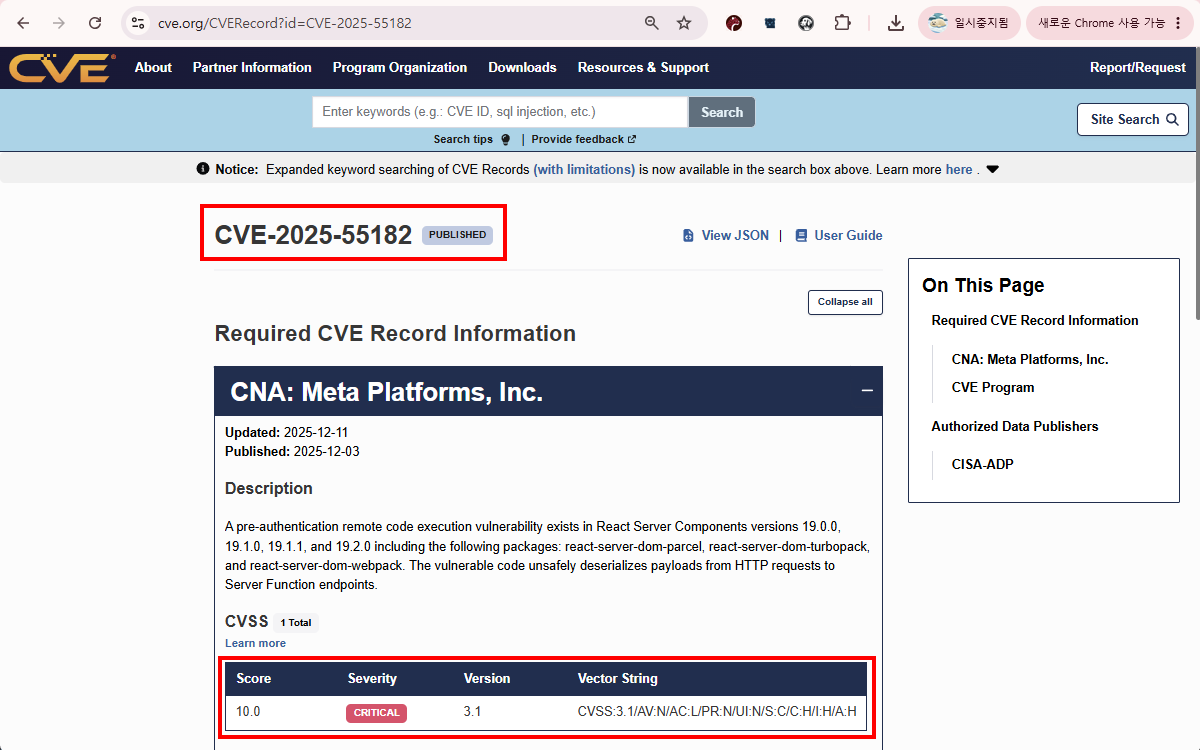Open browser downloads icon
Viewport: 1200px width, 750px height.
click(x=895, y=23)
